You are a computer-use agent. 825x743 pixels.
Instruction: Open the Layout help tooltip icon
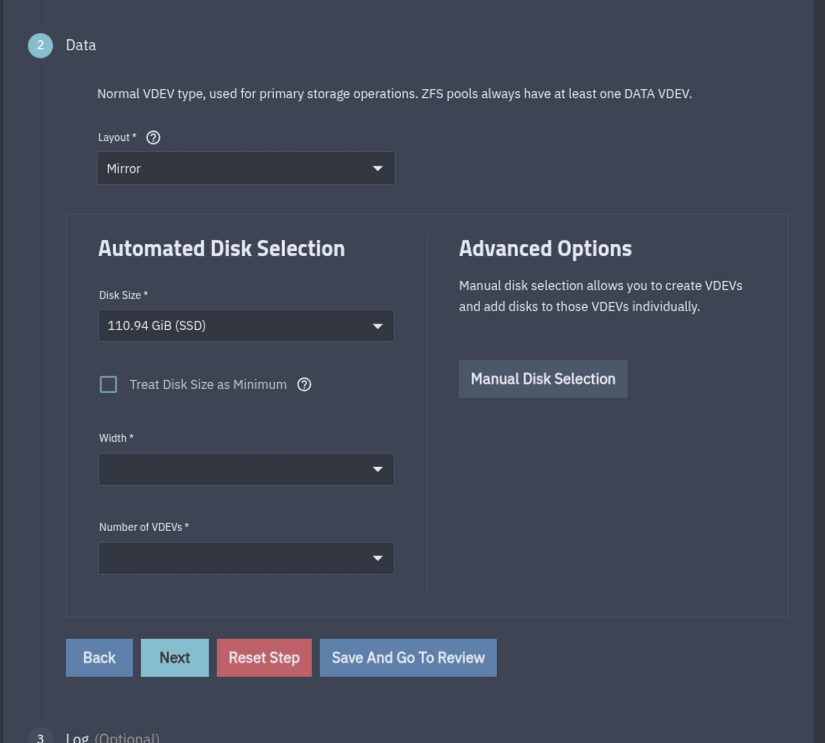click(x=153, y=137)
